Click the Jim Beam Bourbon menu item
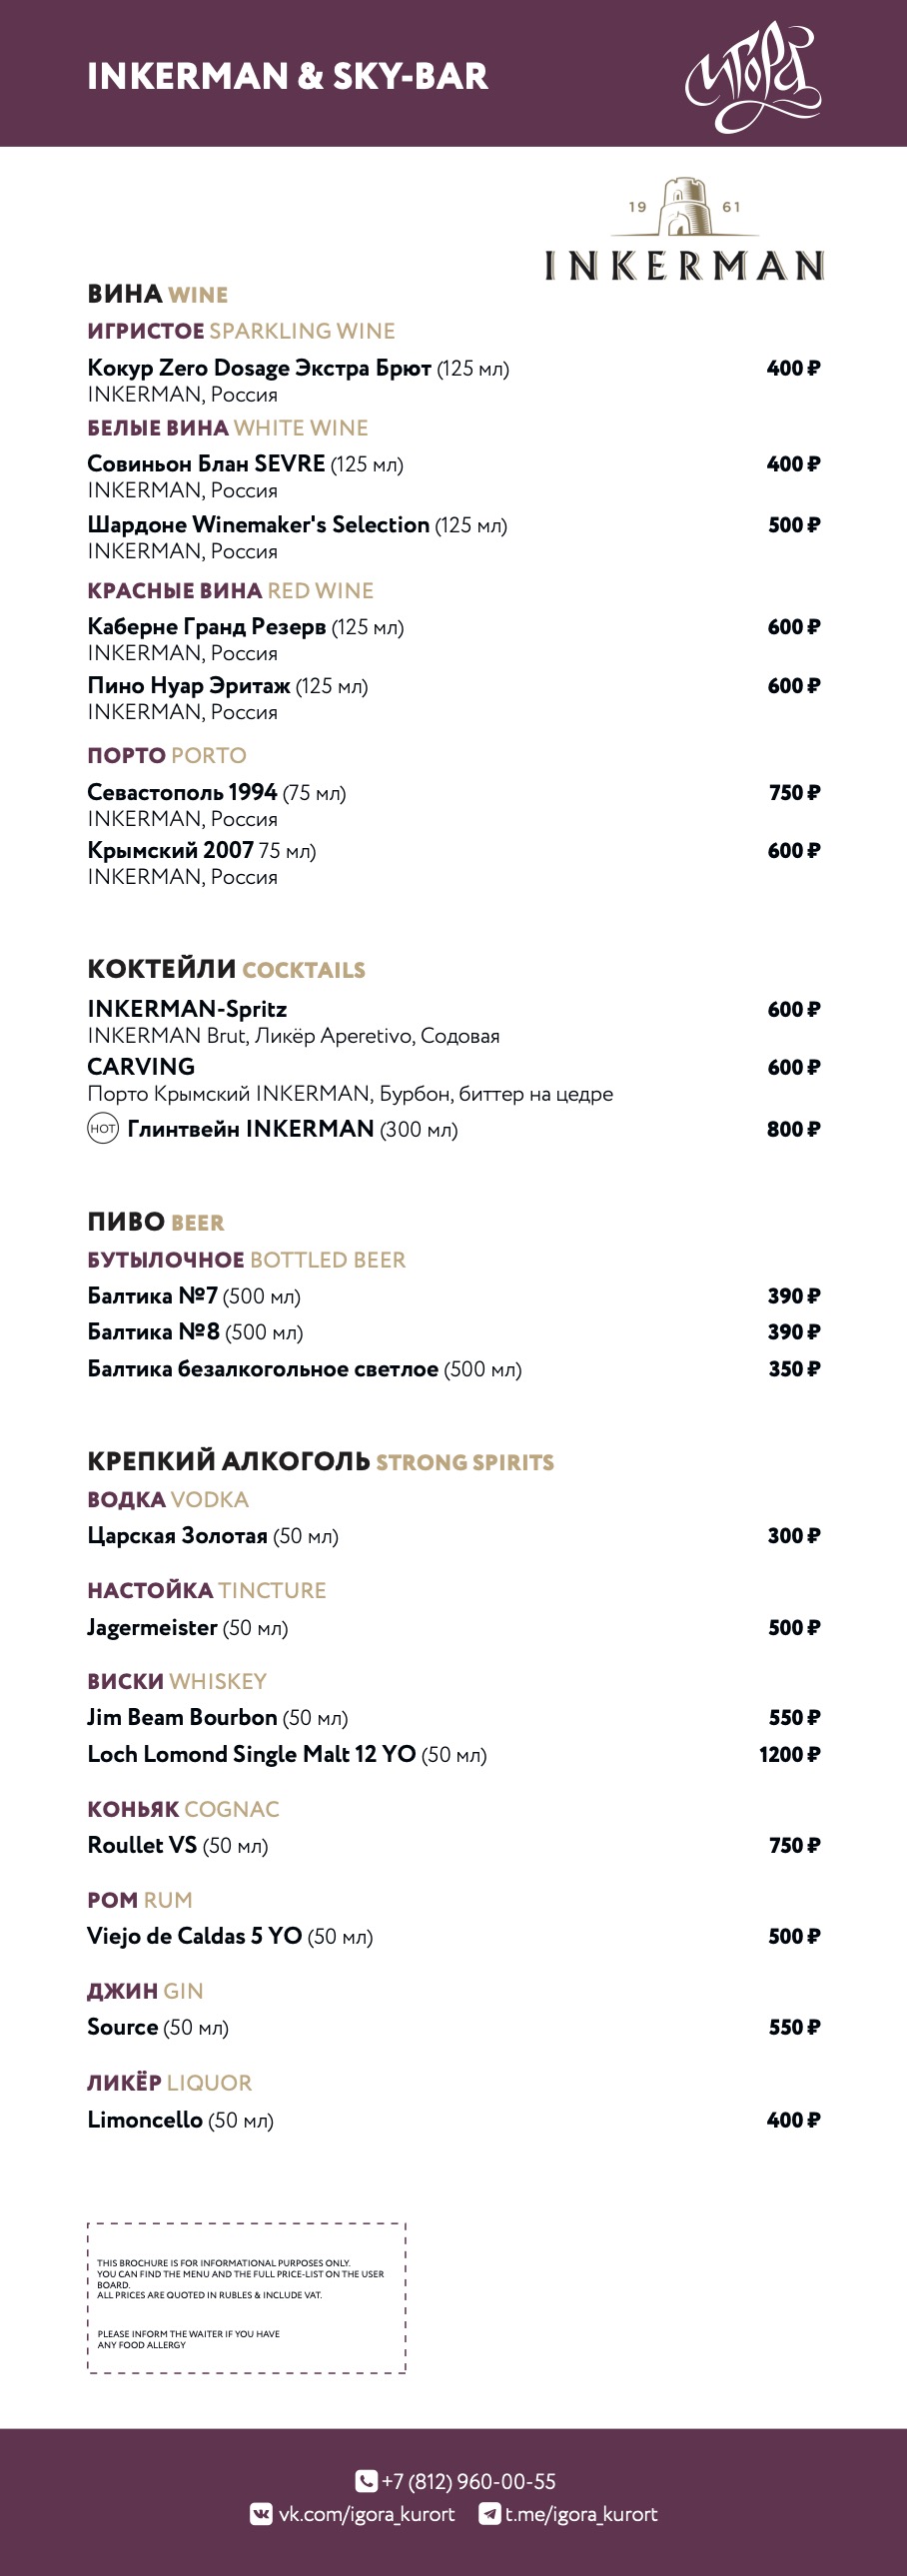Screen dimensions: 907x2576 [182, 1717]
